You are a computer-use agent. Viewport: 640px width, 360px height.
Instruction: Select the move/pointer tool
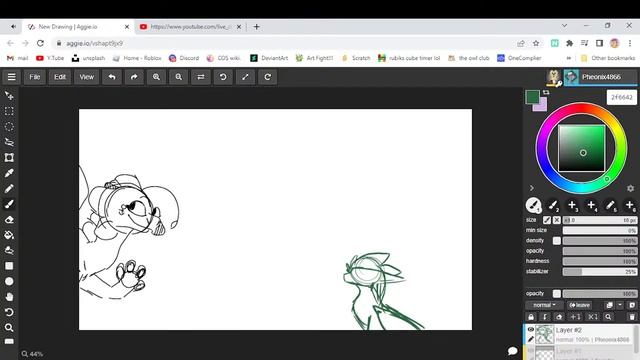pyautogui.click(x=9, y=96)
